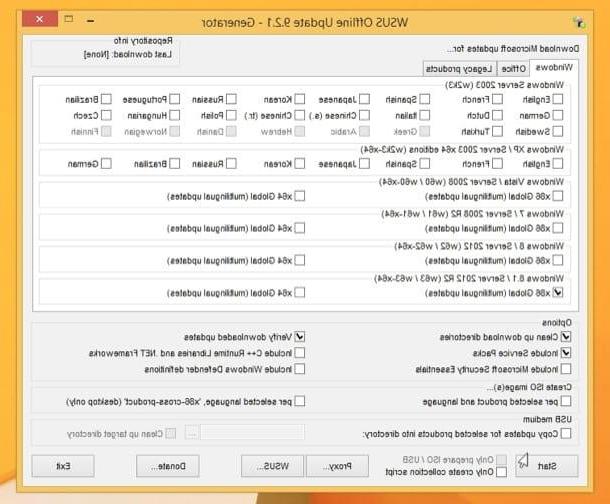This screenshot has height=504, width=610.
Task: Check German under Windows XP / Server 2003 x64
Action: 106,163
